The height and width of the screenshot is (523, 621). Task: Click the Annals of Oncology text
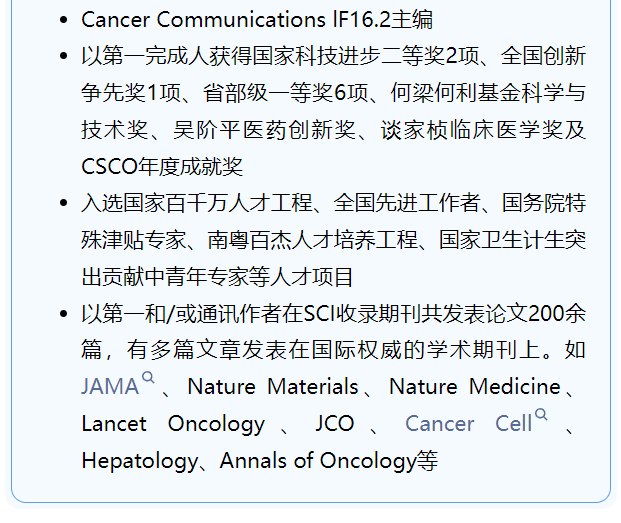317,461
